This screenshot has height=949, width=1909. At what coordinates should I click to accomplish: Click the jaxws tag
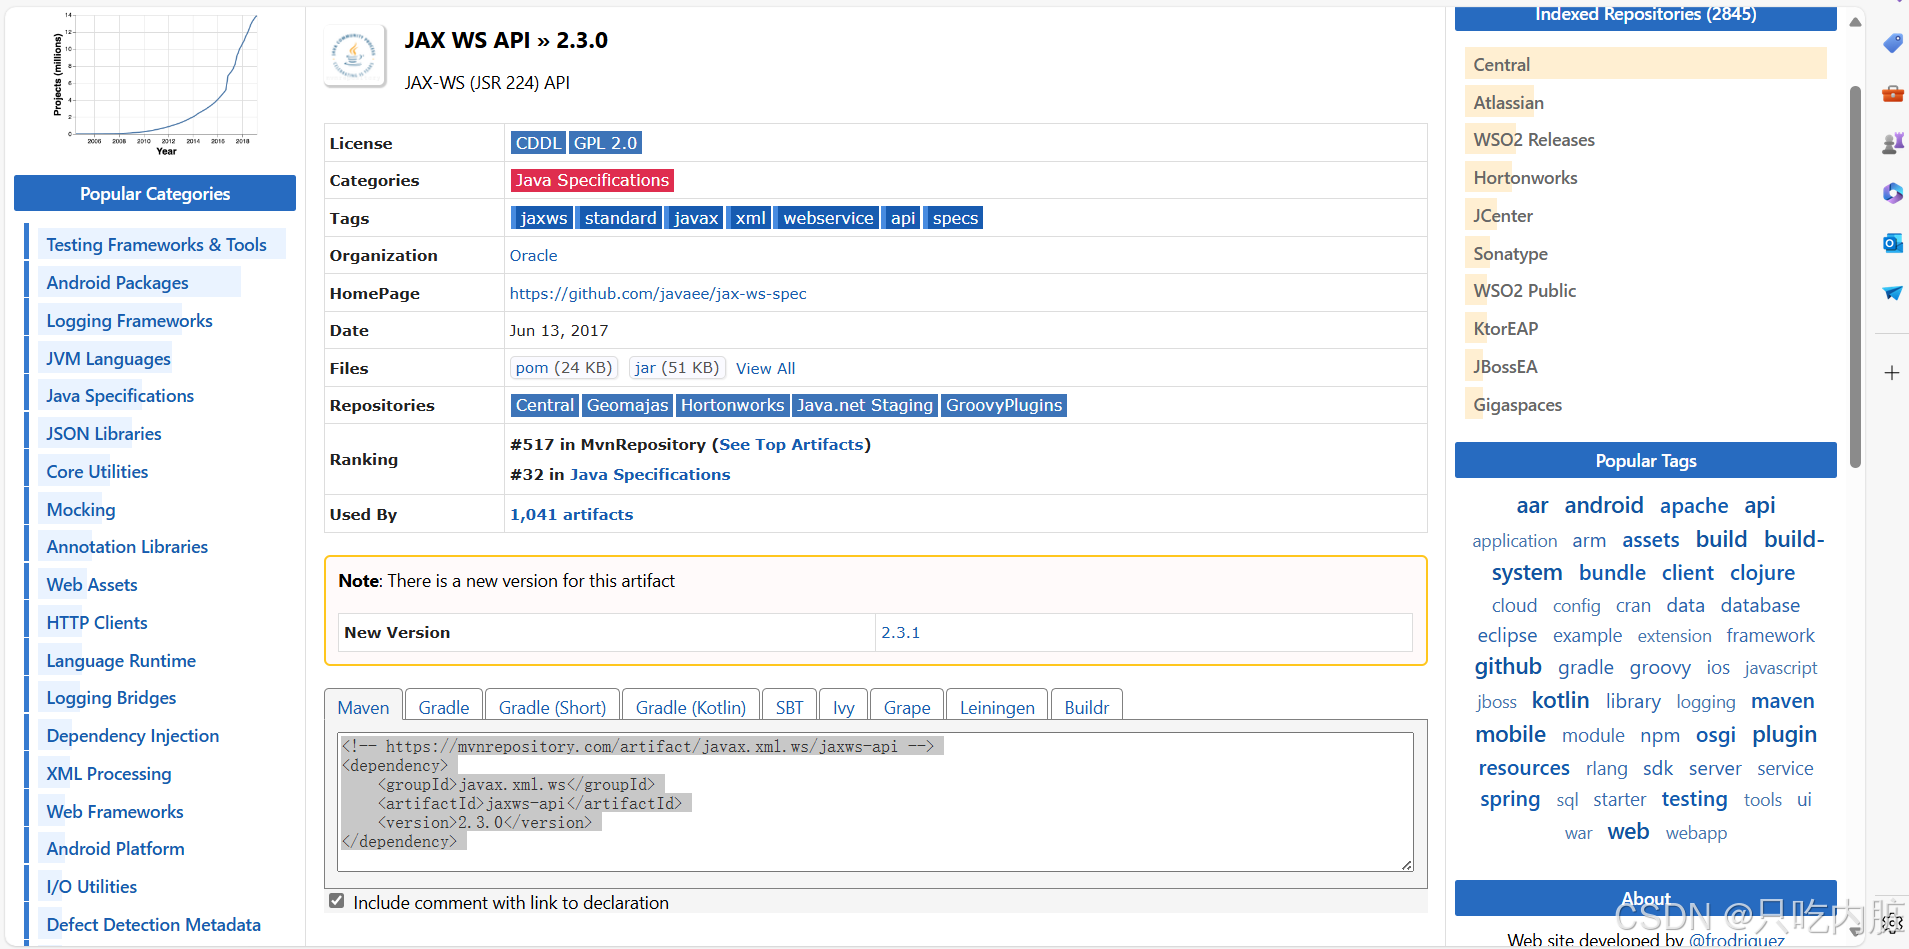click(x=544, y=218)
